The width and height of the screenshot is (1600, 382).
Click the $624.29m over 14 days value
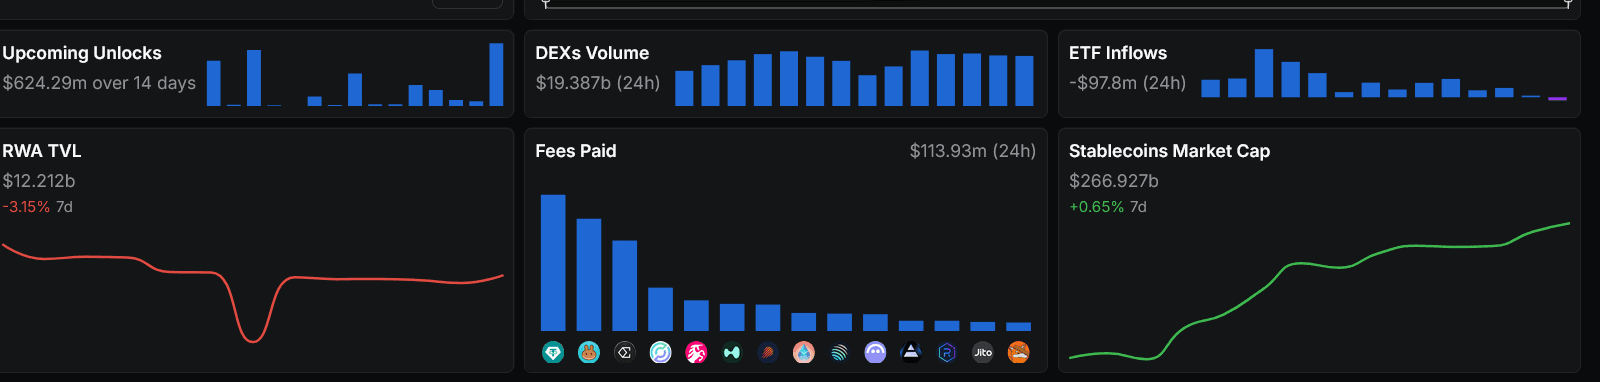(99, 83)
